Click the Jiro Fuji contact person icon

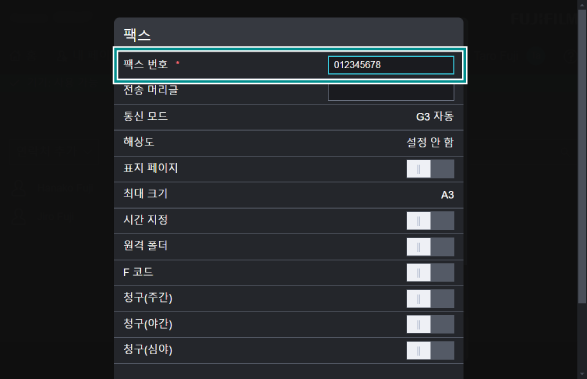pyautogui.click(x=18, y=216)
